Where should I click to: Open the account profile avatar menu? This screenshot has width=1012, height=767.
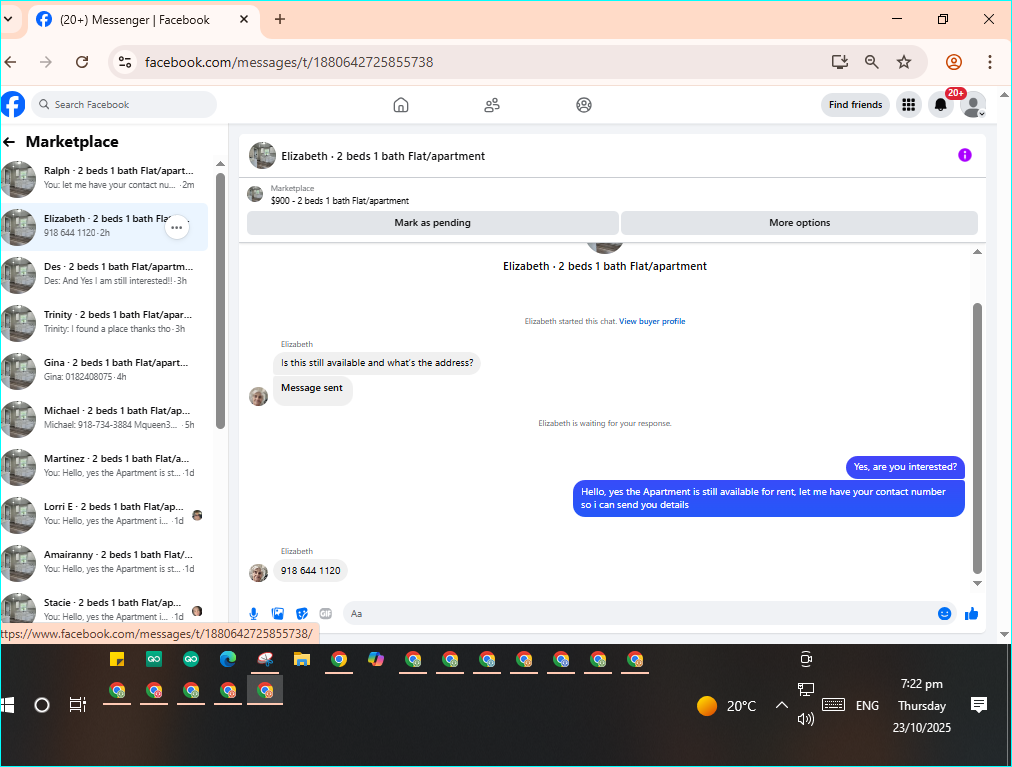[x=973, y=105]
